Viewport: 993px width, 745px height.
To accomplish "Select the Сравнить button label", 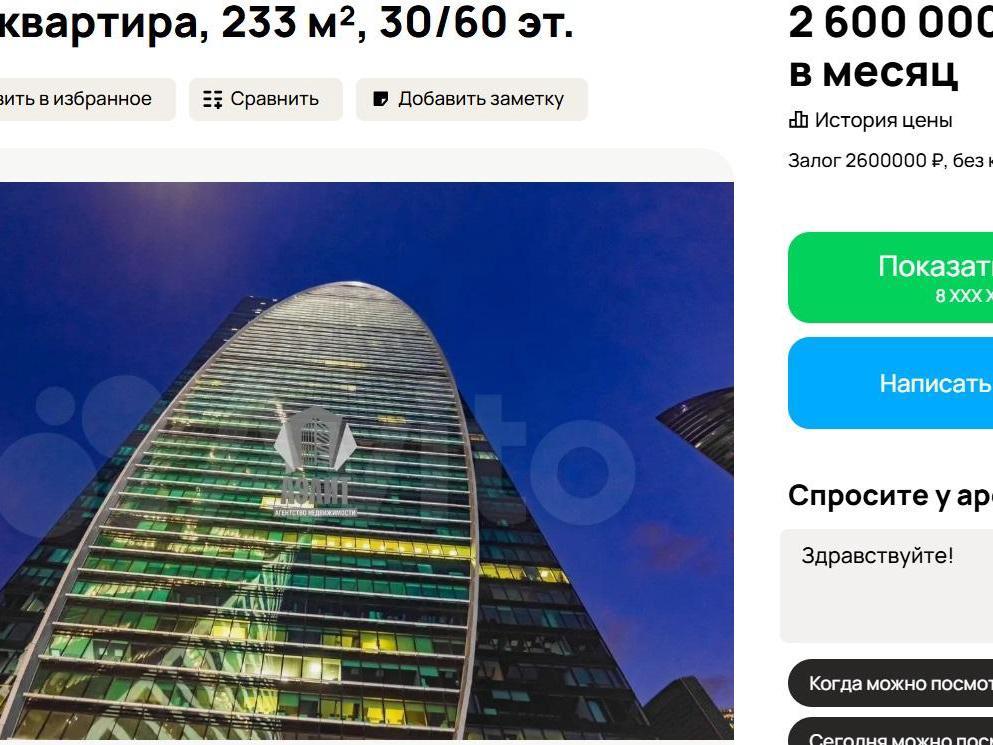I will pos(274,99).
